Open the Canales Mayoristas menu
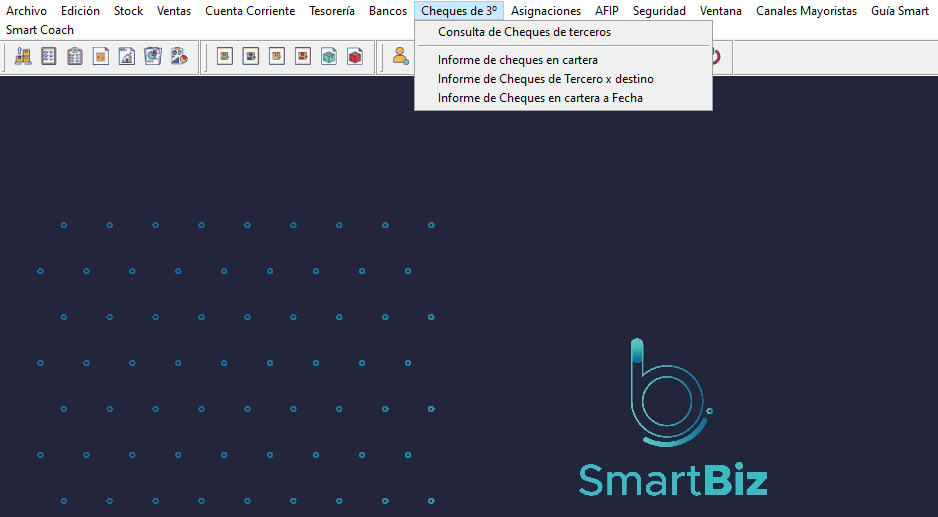 806,11
